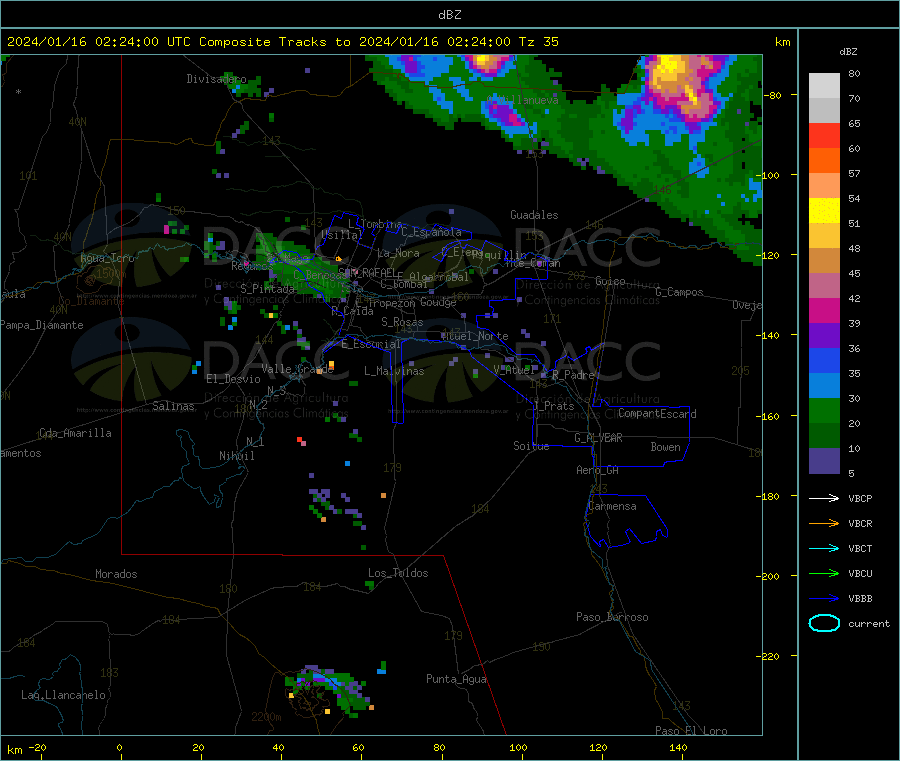Screen dimensions: 900x761
Task: Click the 'Paso_El_Loro' place label
Action: (691, 731)
